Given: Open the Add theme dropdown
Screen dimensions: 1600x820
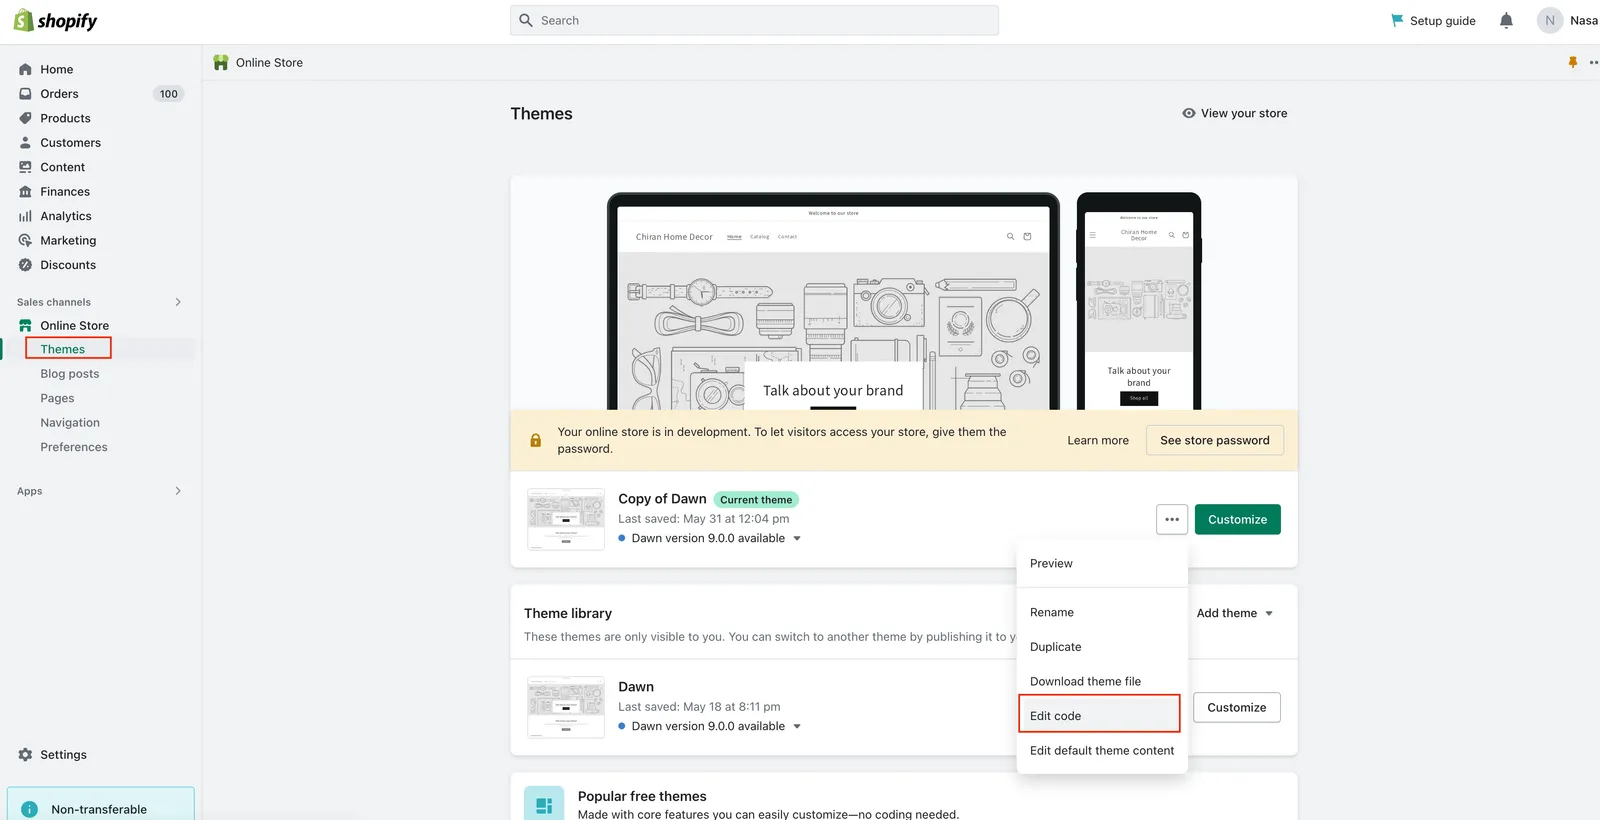Looking at the screenshot, I should 1235,613.
